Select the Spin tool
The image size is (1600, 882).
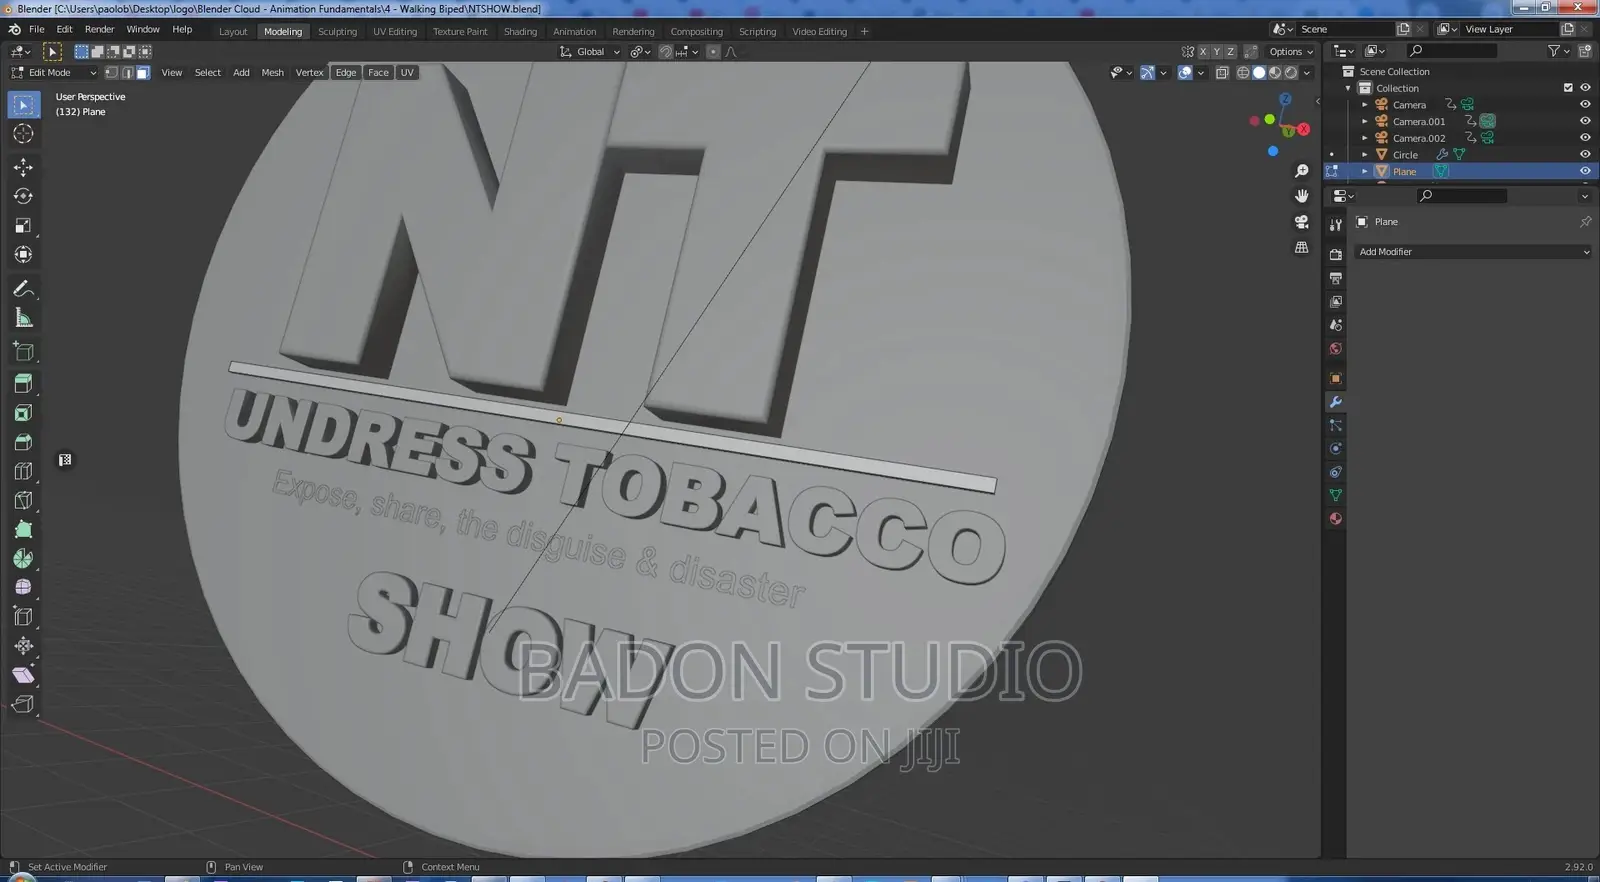tap(23, 558)
